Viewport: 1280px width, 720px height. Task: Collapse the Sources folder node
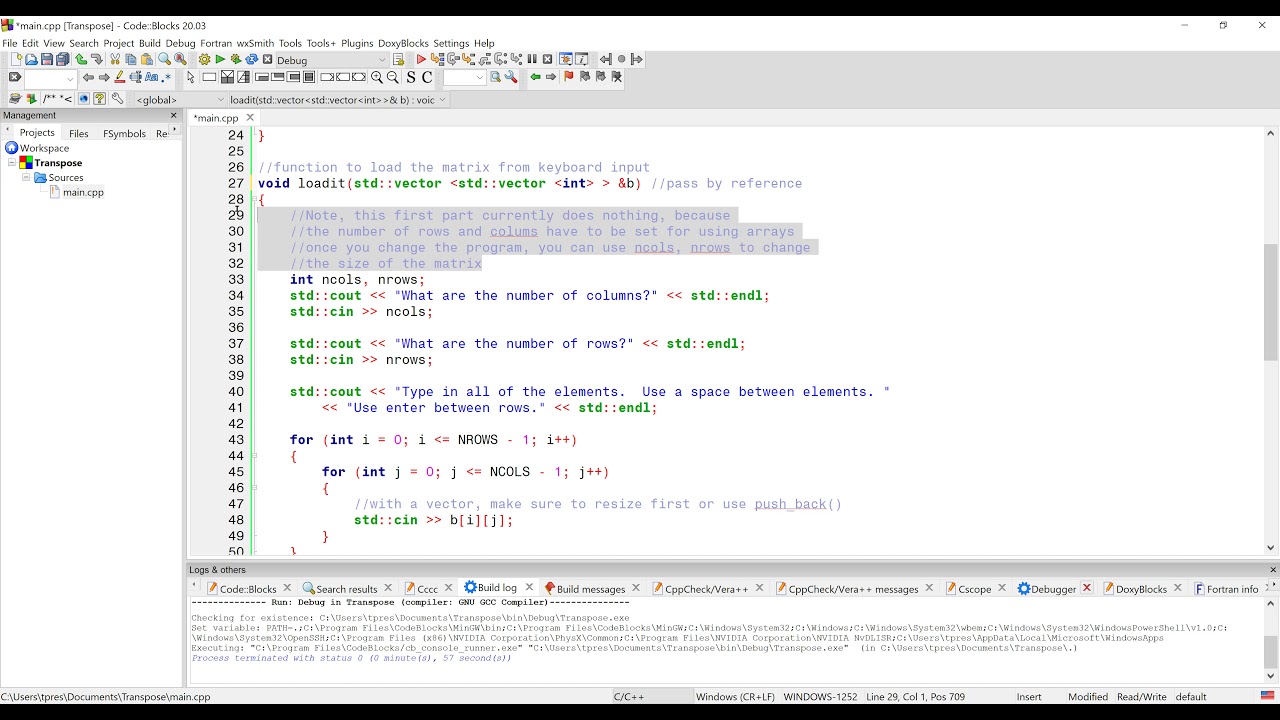pos(27,178)
